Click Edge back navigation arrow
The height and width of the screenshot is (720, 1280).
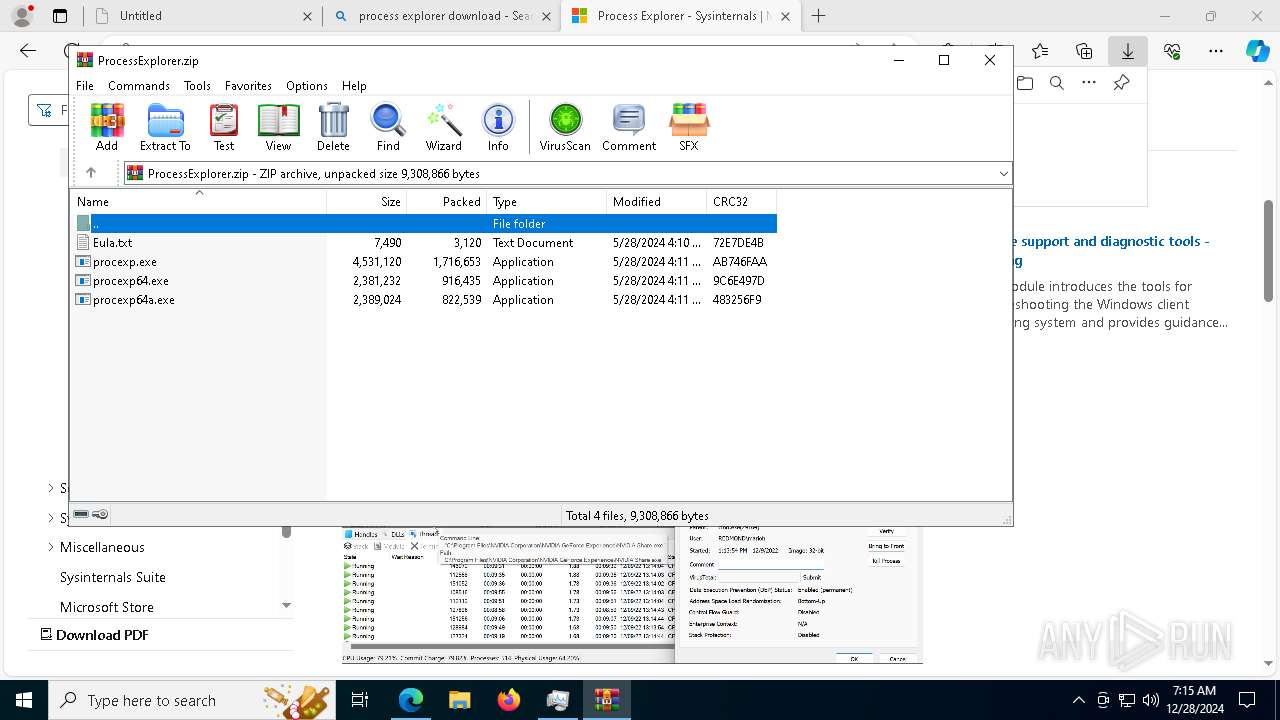[x=28, y=51]
